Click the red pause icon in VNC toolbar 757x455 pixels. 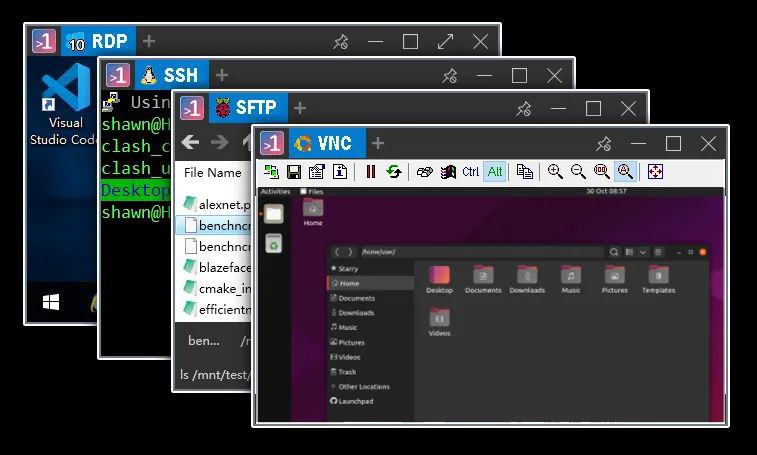point(371,172)
